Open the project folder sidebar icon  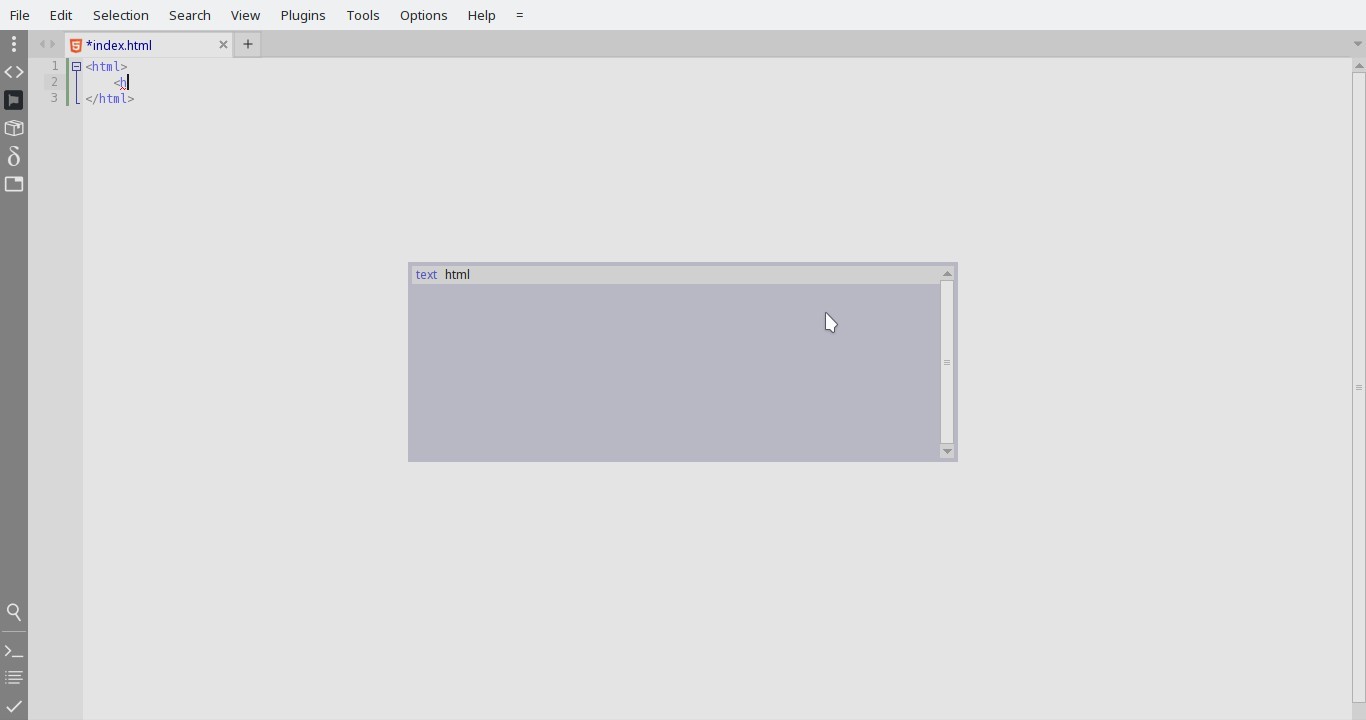click(x=14, y=185)
